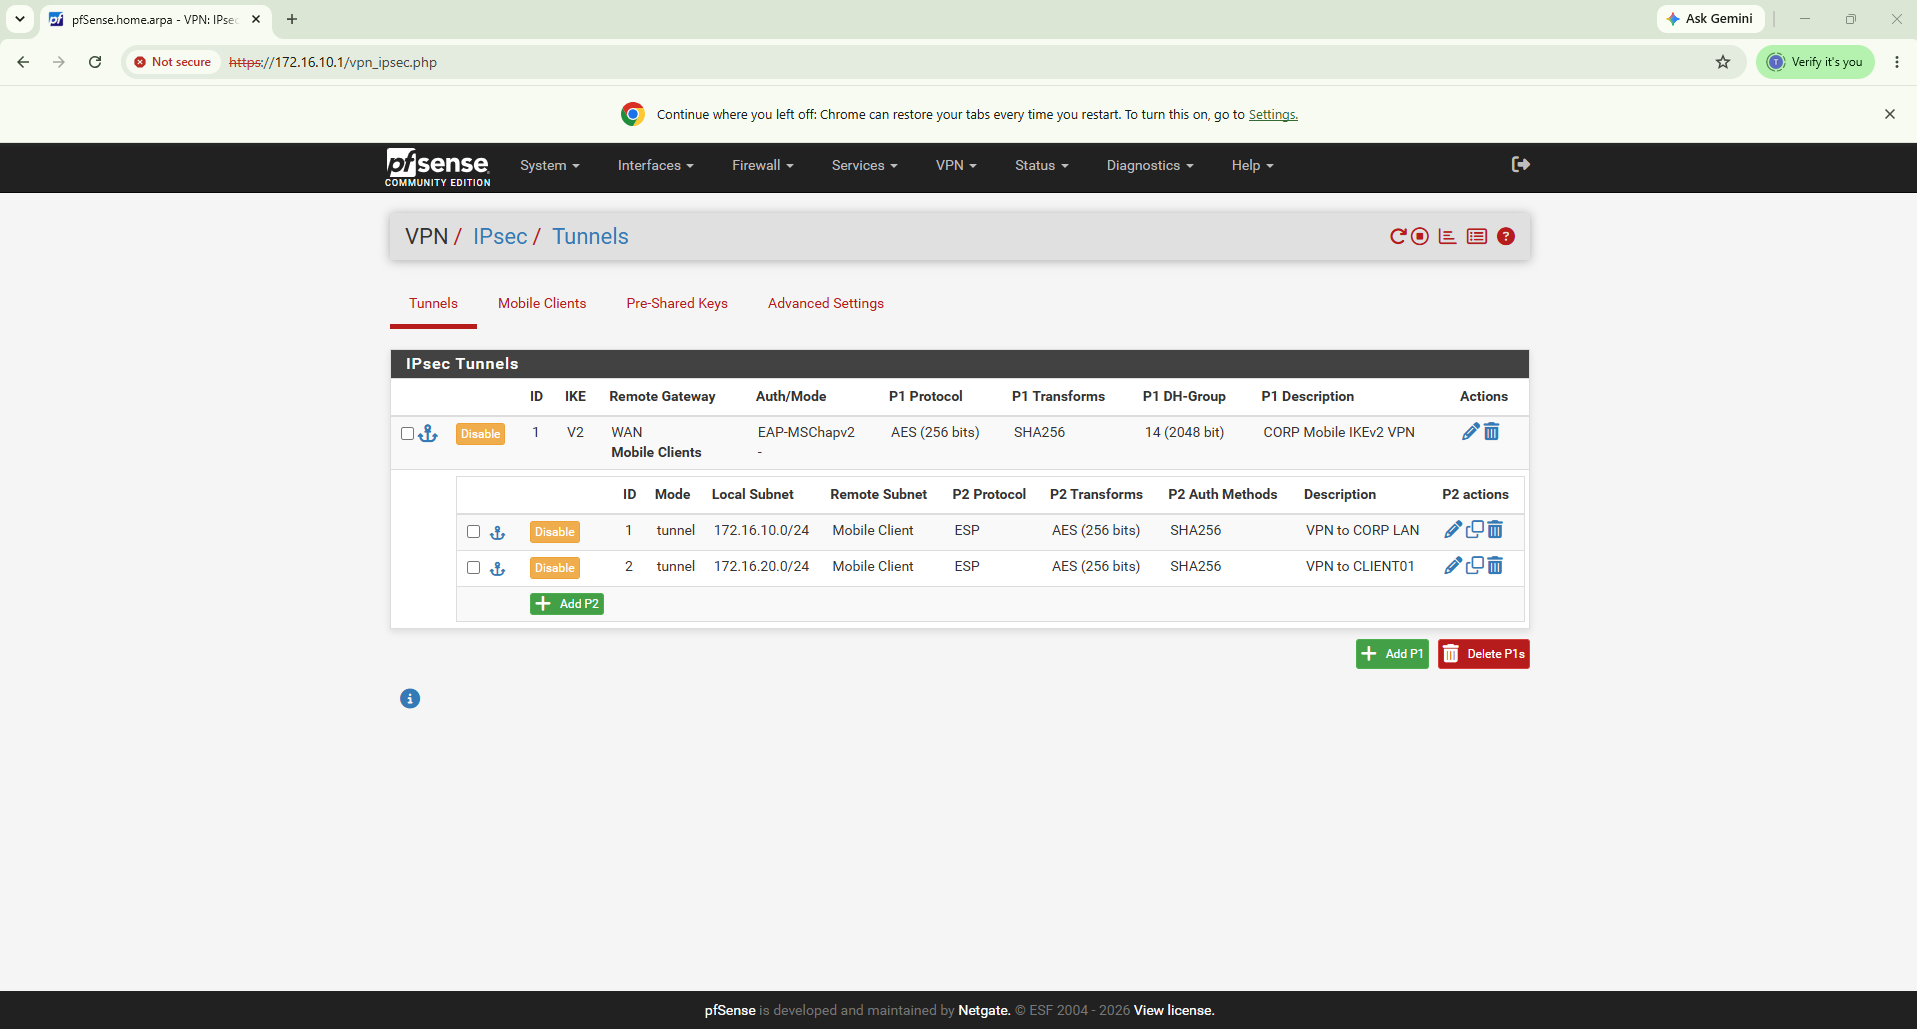Expand the VPN menu
Viewport: 1917px width, 1029px height.
point(956,166)
